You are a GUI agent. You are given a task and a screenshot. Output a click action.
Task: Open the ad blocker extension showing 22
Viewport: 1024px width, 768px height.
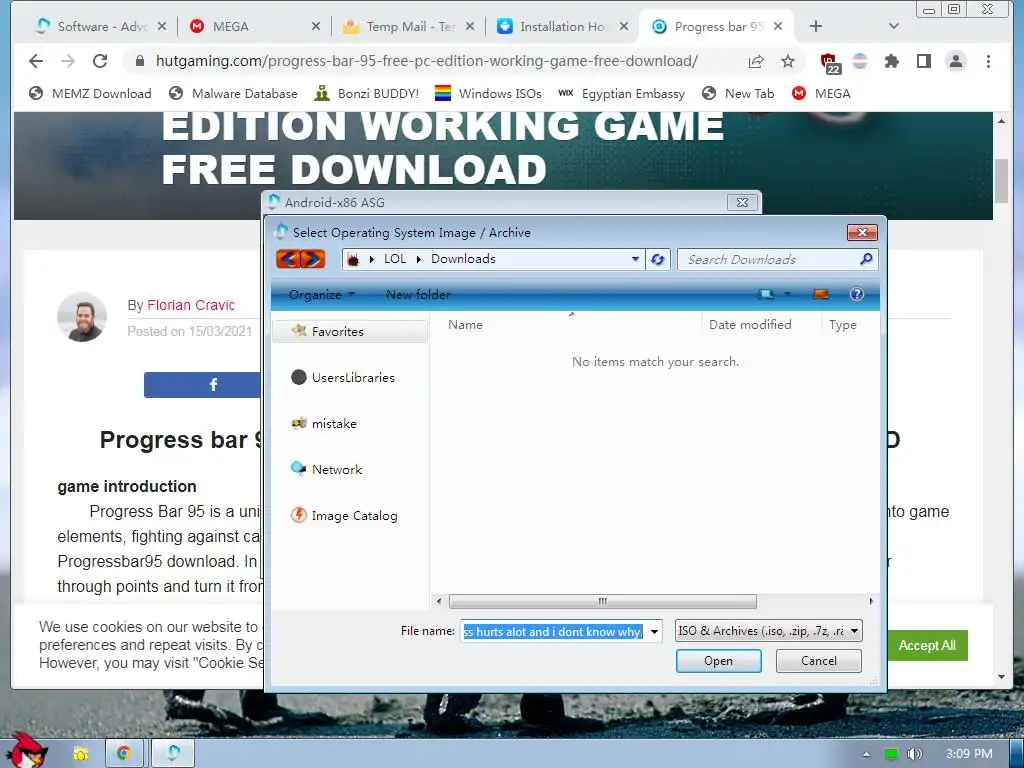pos(829,62)
